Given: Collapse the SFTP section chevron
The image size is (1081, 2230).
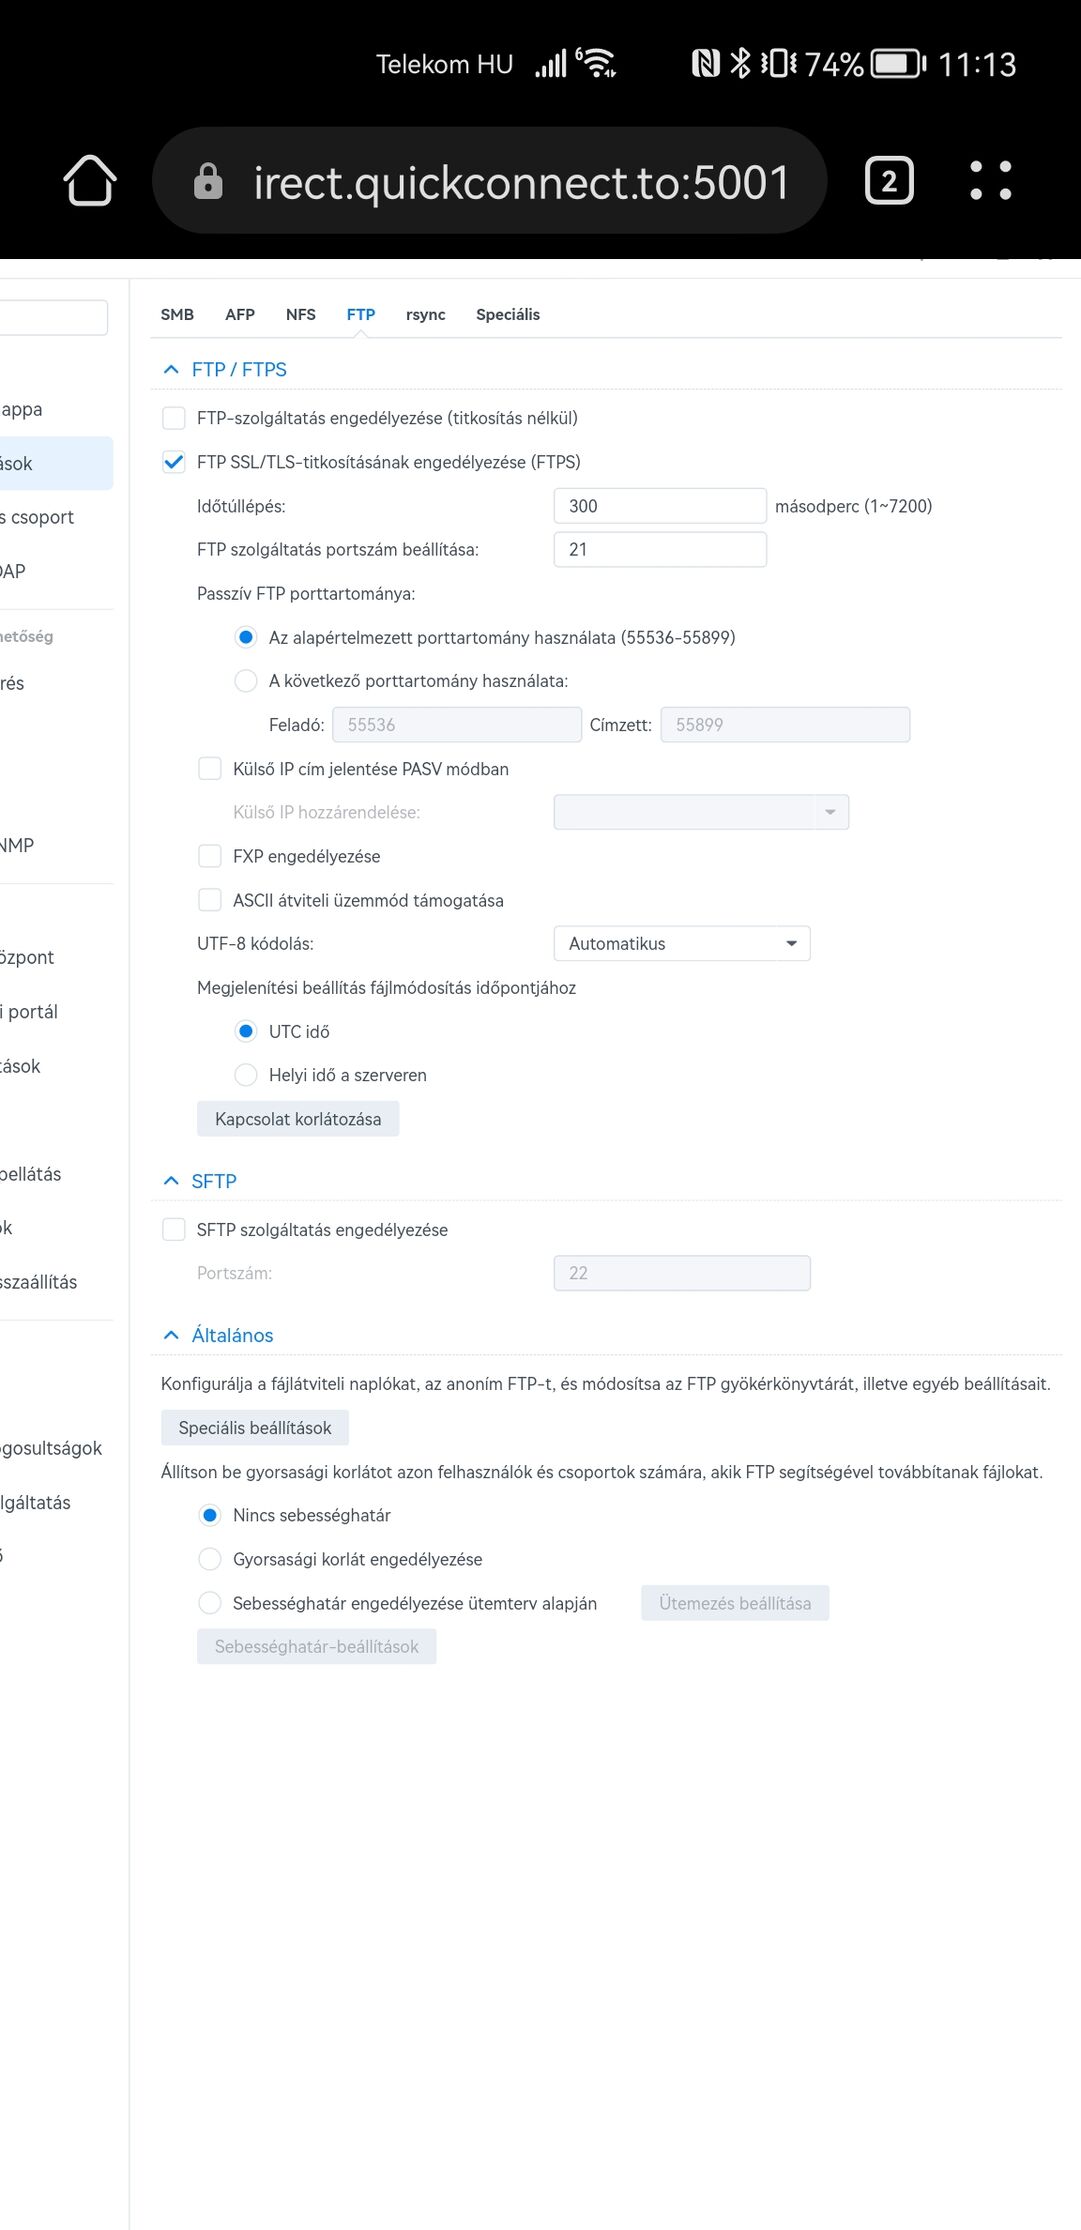Looking at the screenshot, I should click(171, 1181).
